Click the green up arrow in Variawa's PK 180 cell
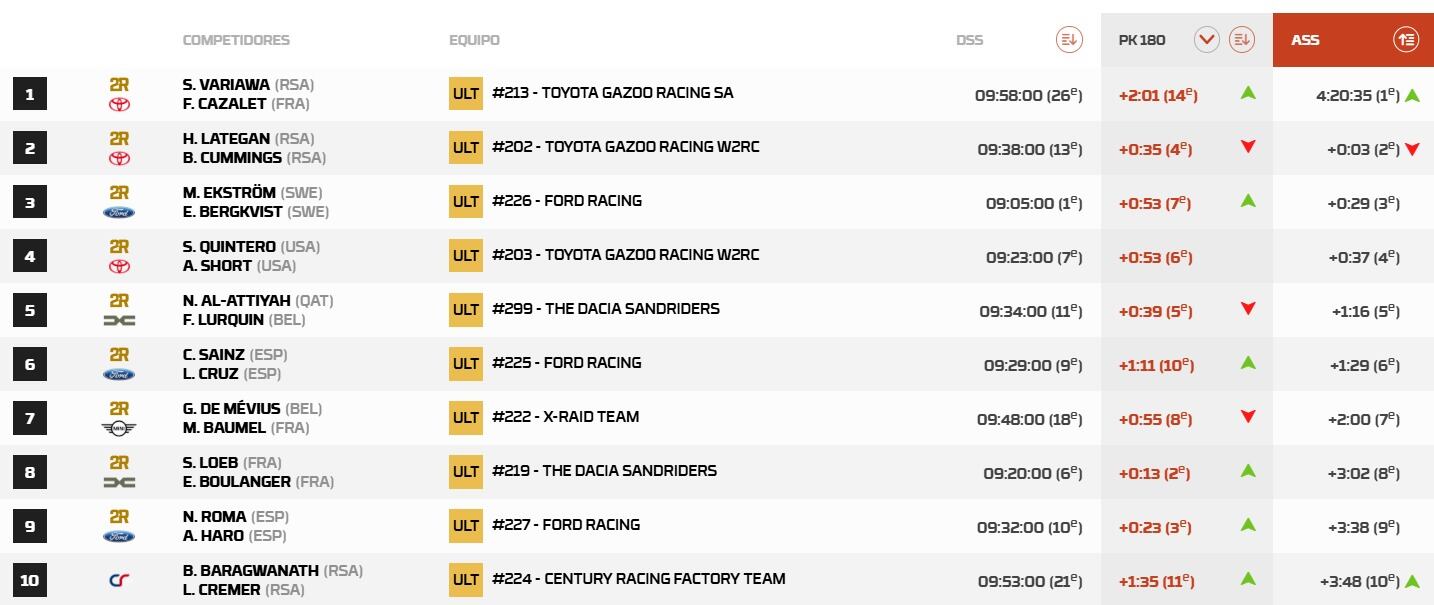The width and height of the screenshot is (1434, 605). 1247,93
